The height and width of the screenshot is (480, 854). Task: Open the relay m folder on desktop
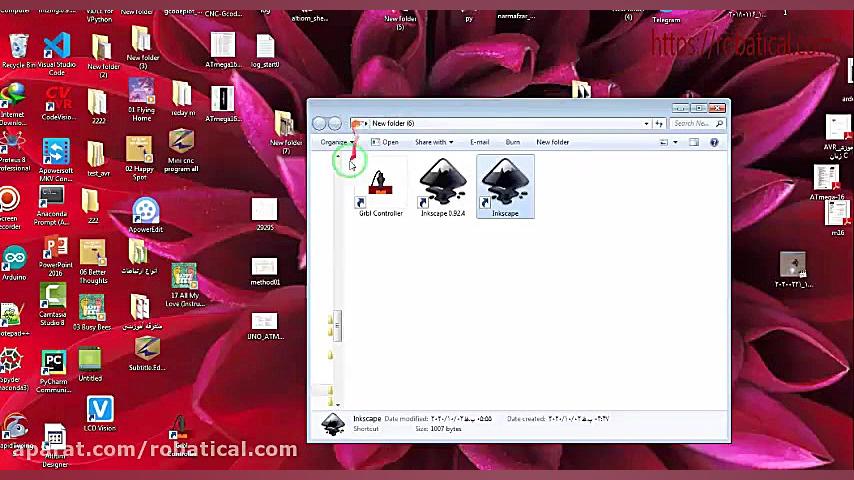[183, 99]
